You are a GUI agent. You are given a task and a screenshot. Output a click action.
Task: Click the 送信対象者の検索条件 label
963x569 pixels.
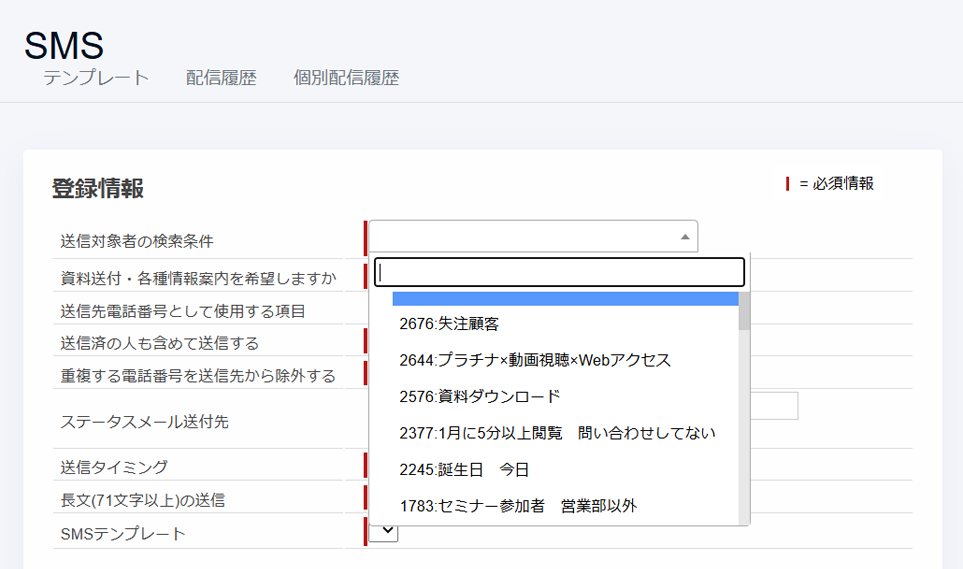click(136, 241)
